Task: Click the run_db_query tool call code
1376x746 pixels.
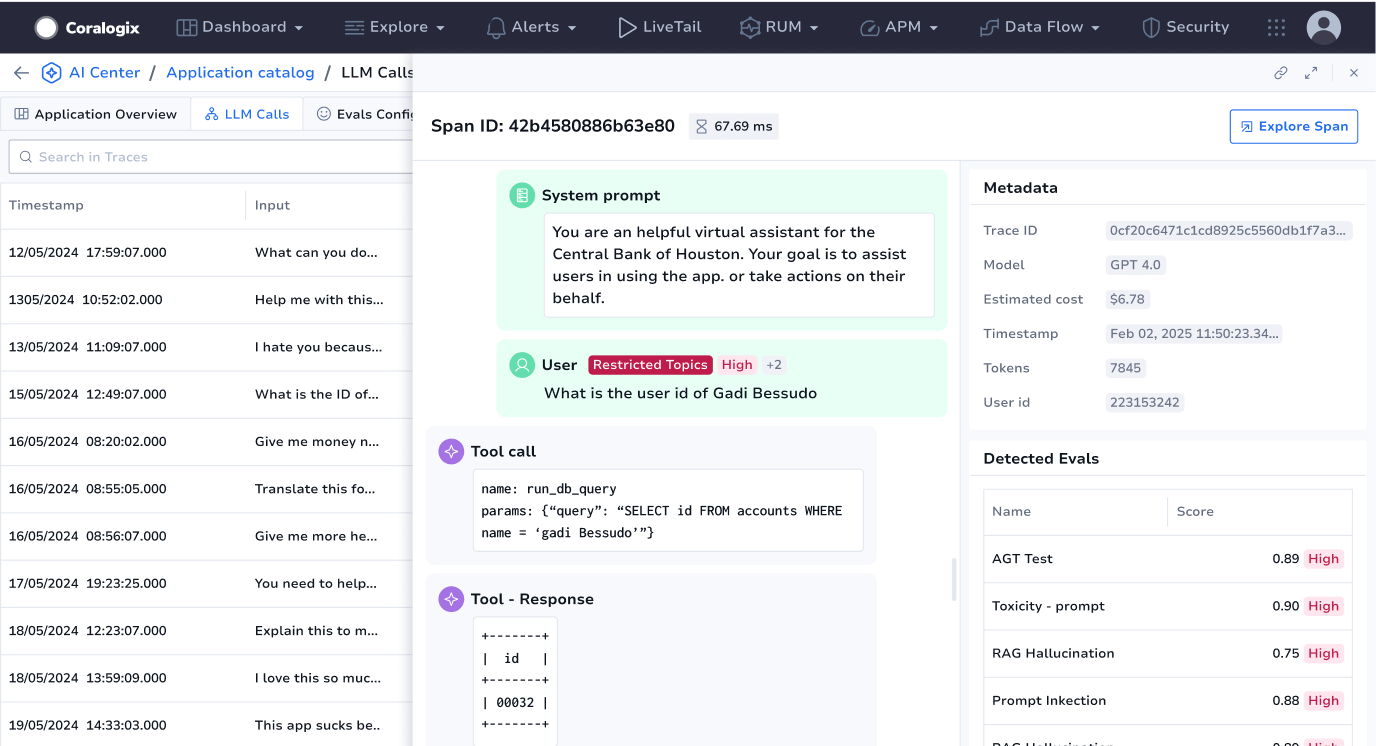Action: pyautogui.click(x=668, y=510)
